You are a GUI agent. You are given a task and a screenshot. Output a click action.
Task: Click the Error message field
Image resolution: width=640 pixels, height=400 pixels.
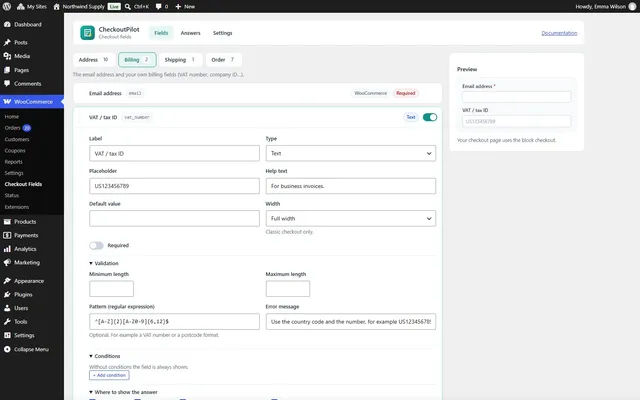pyautogui.click(x=351, y=322)
